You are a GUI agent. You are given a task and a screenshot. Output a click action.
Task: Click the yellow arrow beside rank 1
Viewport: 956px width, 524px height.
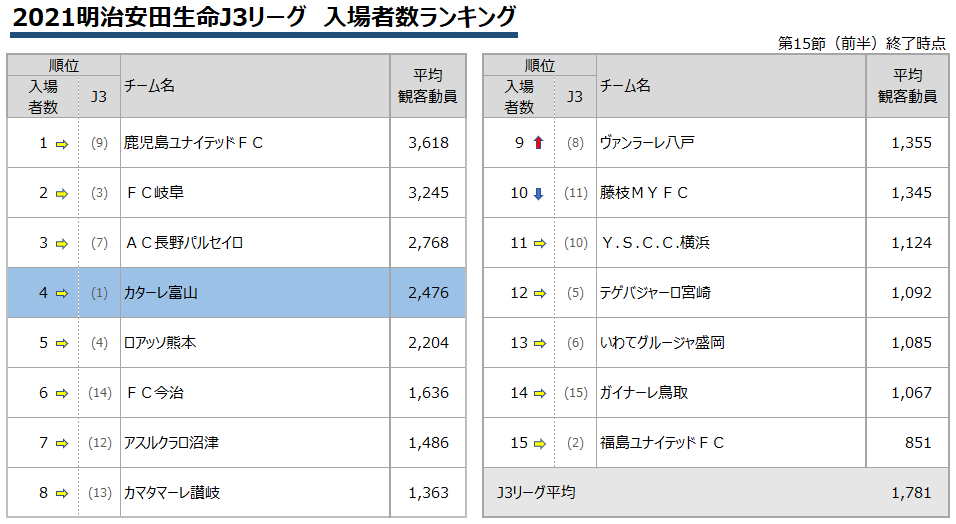coord(62,145)
